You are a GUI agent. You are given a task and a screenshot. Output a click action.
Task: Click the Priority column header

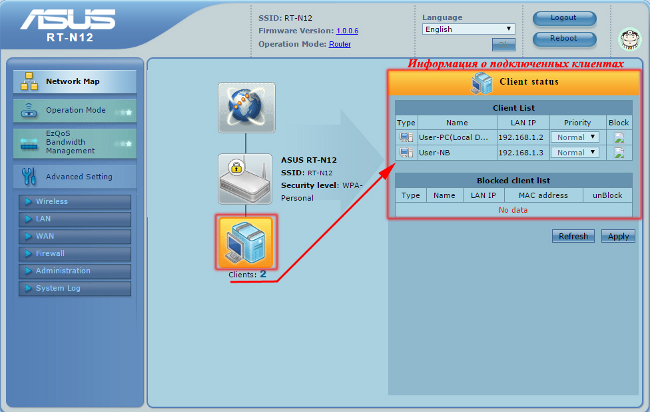pos(577,123)
